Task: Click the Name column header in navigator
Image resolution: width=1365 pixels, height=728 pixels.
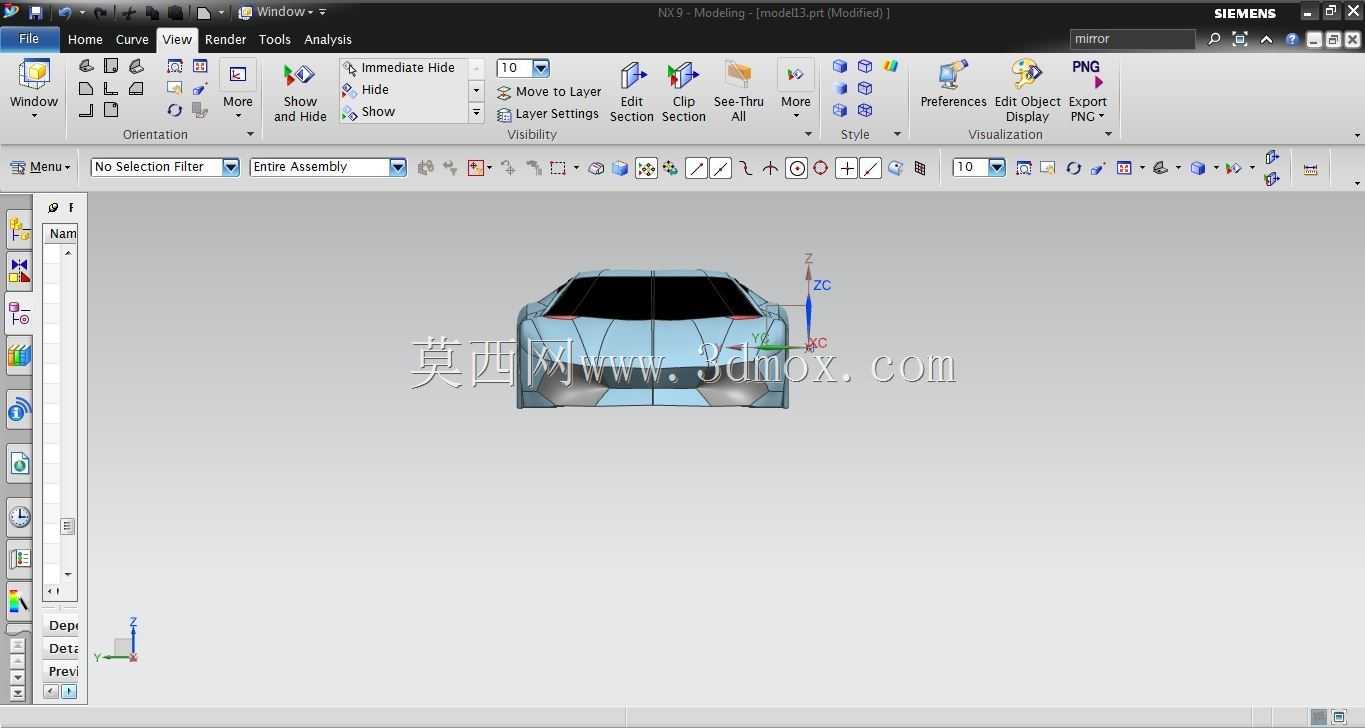Action: click(61, 233)
